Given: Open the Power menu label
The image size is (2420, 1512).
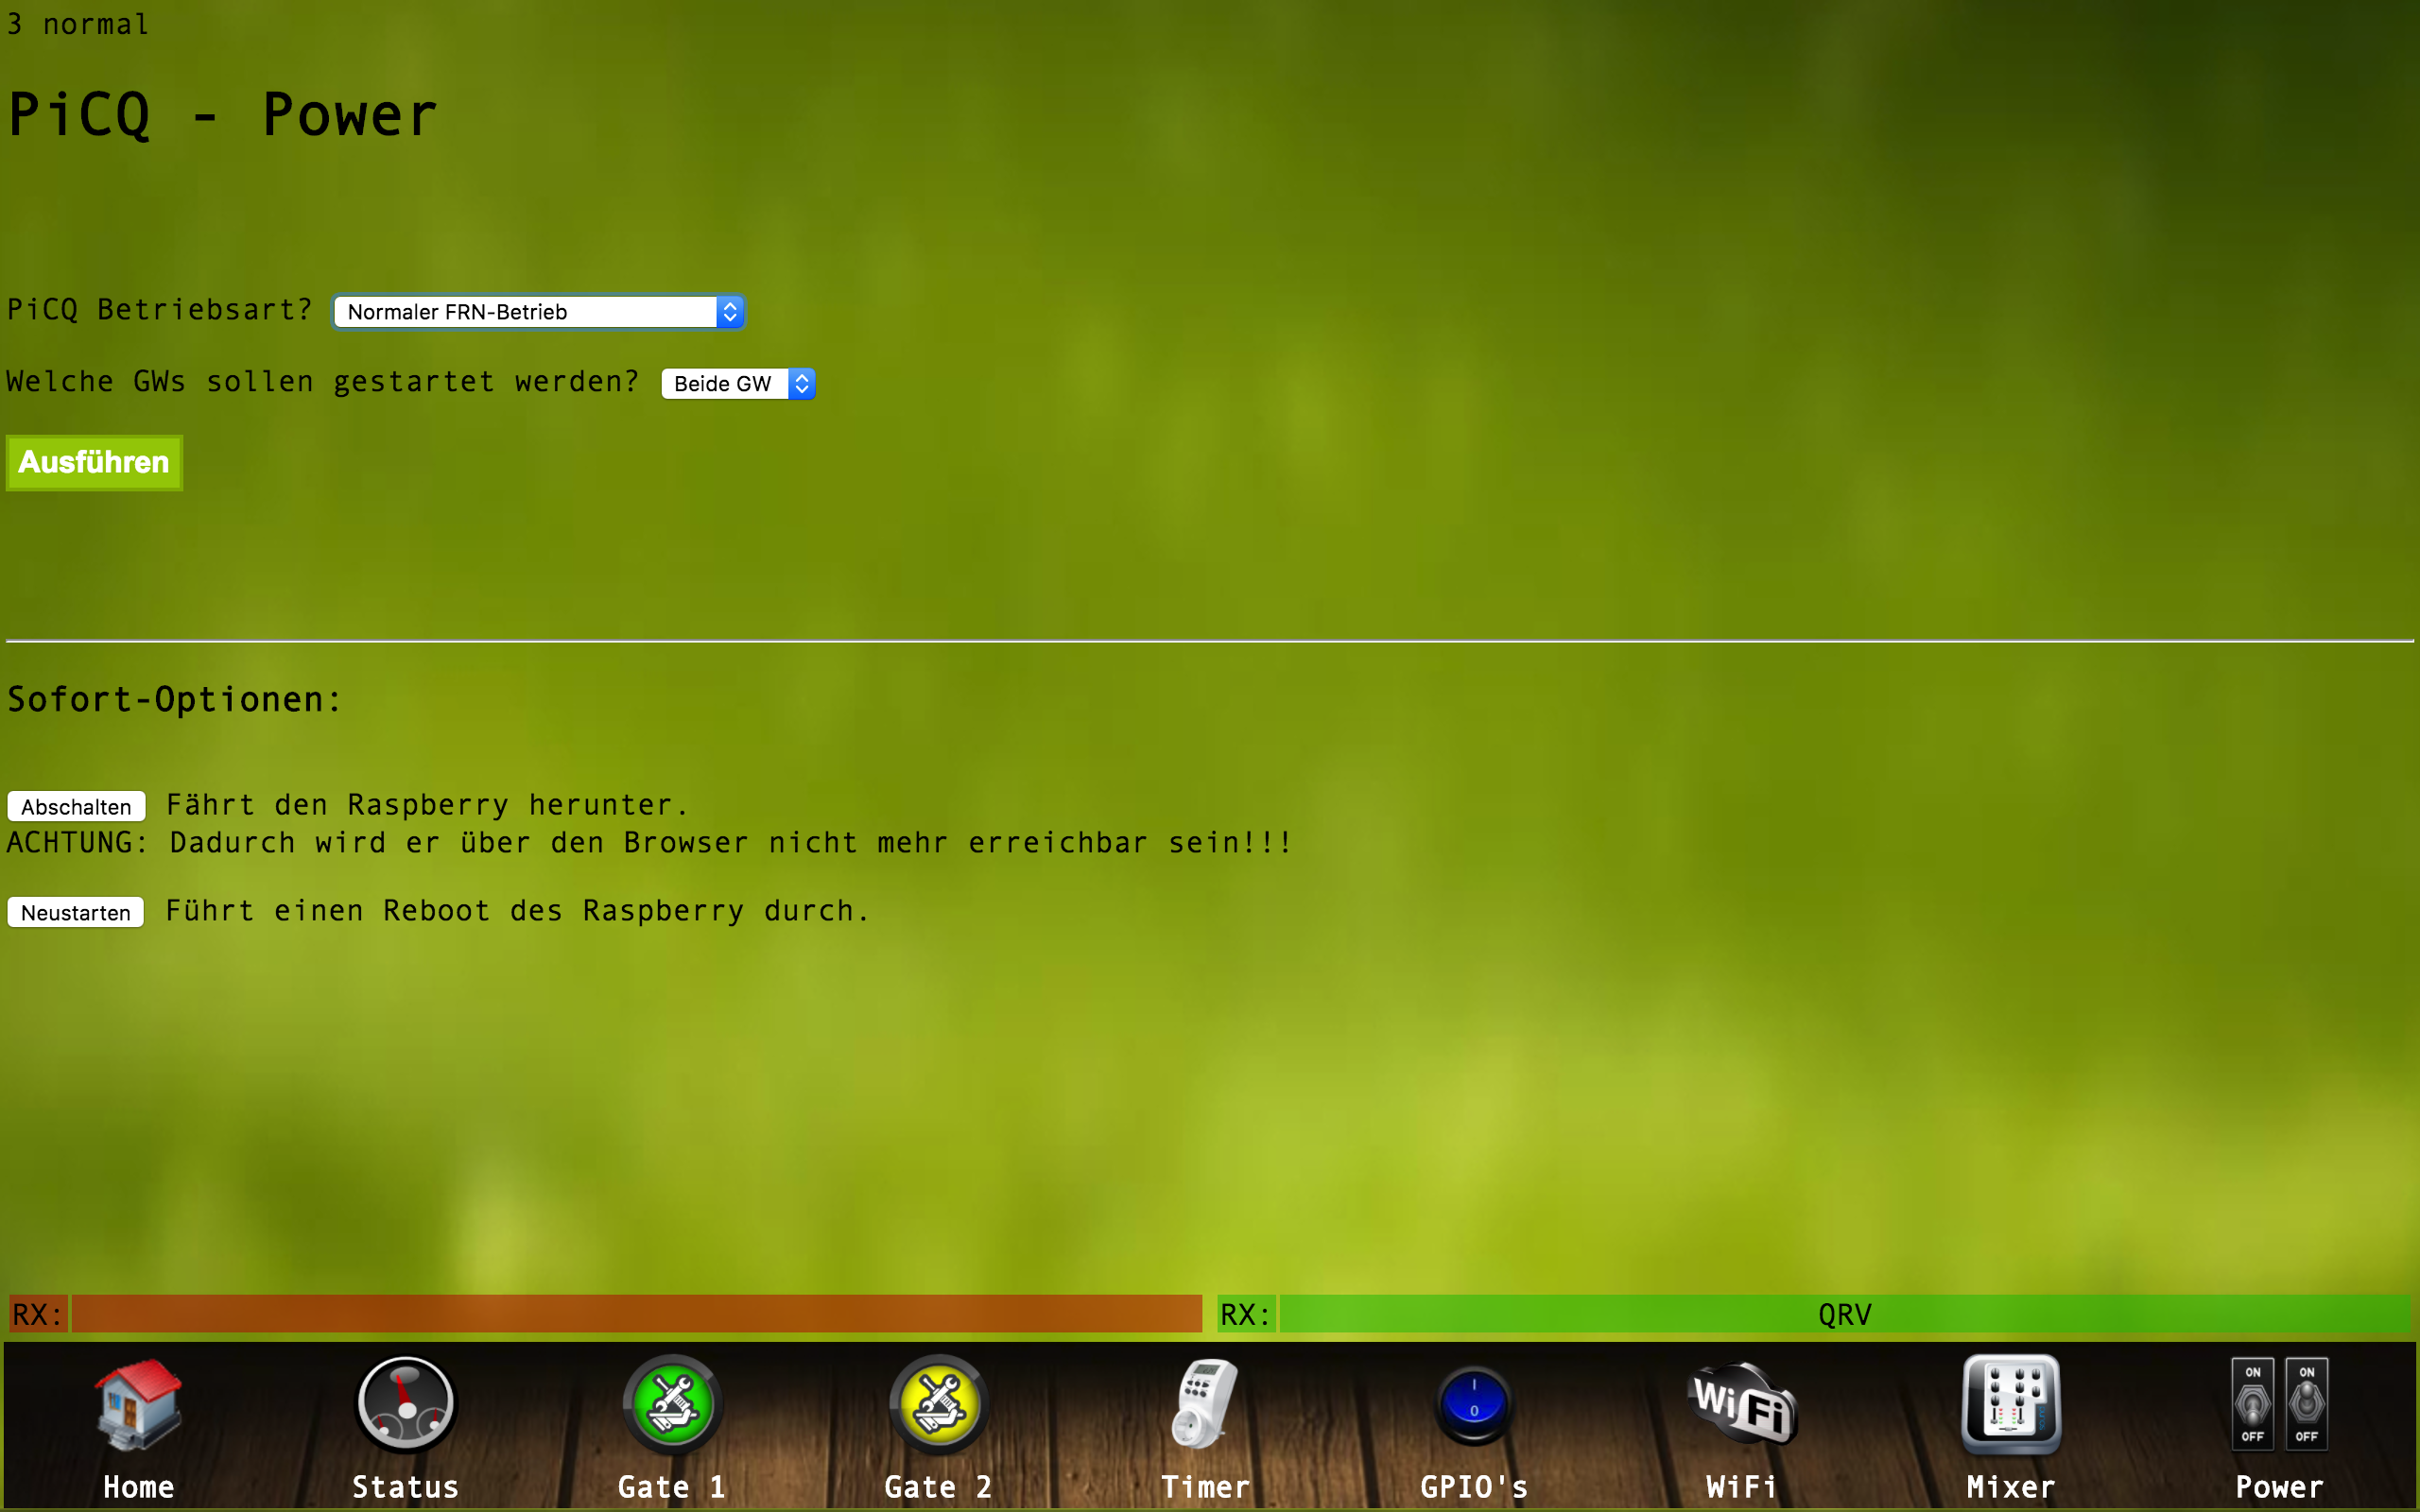Looking at the screenshot, I should (2279, 1487).
